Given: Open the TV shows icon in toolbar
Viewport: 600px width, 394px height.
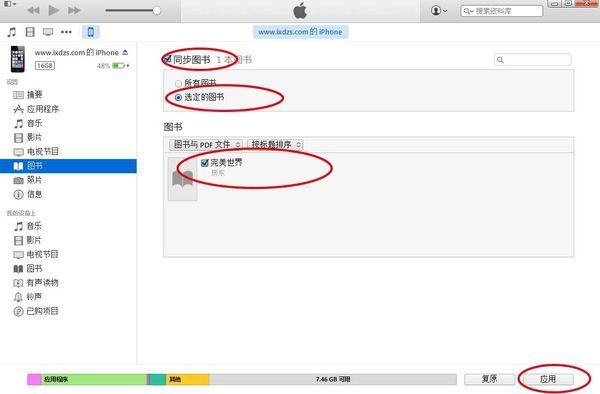Looking at the screenshot, I should (x=48, y=32).
